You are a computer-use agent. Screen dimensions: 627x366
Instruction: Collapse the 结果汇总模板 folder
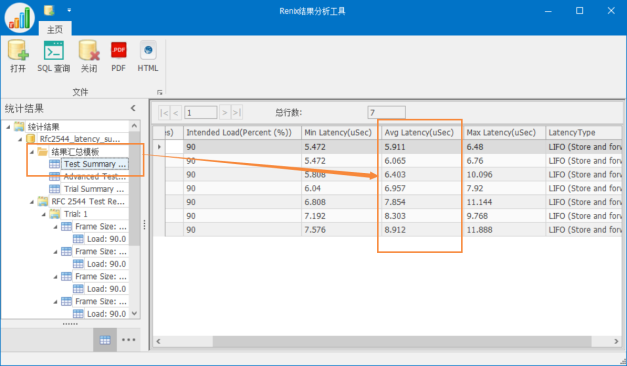32,152
